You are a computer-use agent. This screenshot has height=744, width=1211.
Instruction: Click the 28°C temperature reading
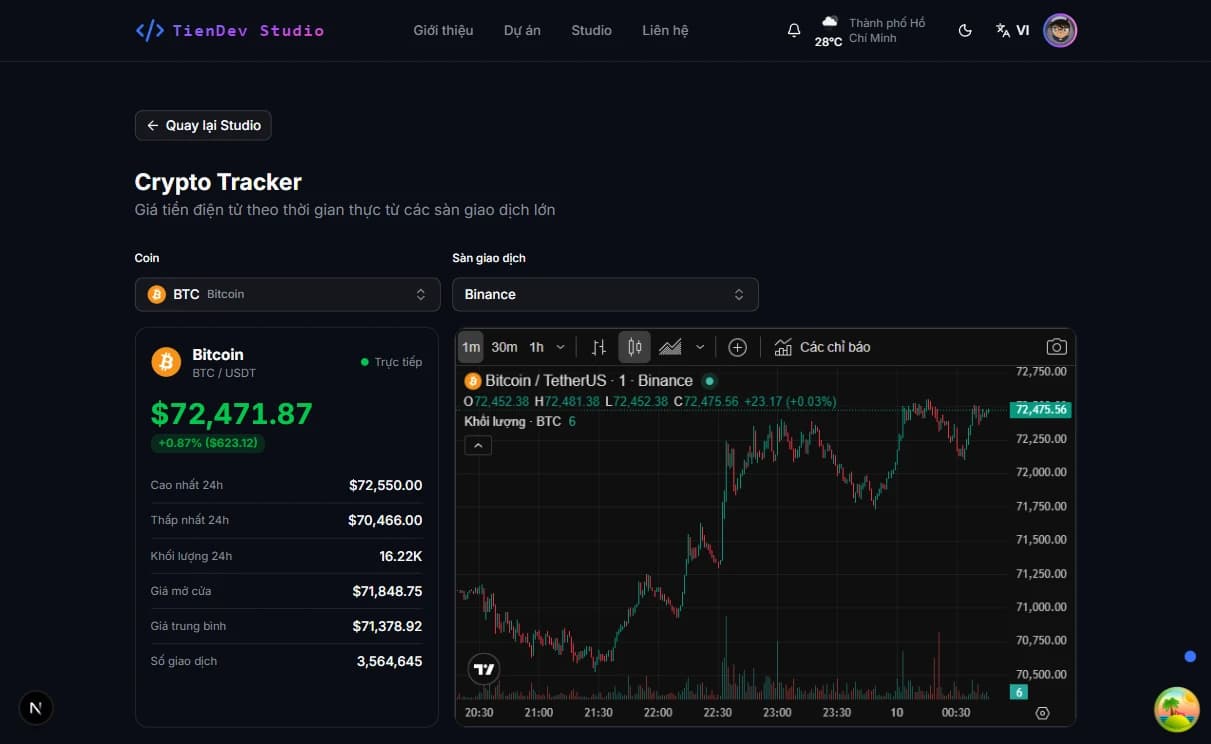point(828,42)
